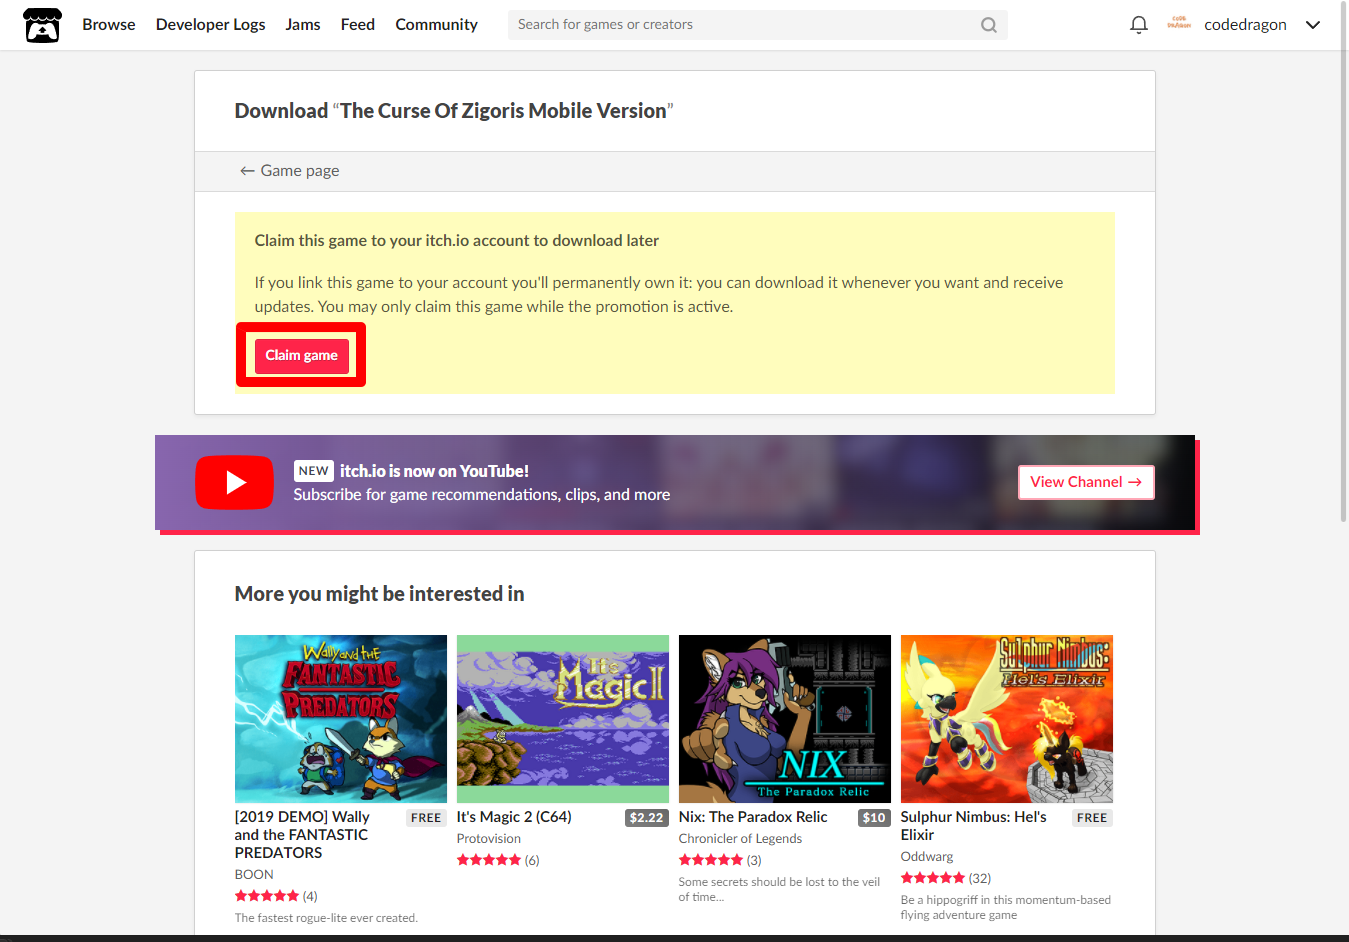The width and height of the screenshot is (1349, 942).
Task: Click the star rating of It's Magic 2
Action: click(x=489, y=860)
